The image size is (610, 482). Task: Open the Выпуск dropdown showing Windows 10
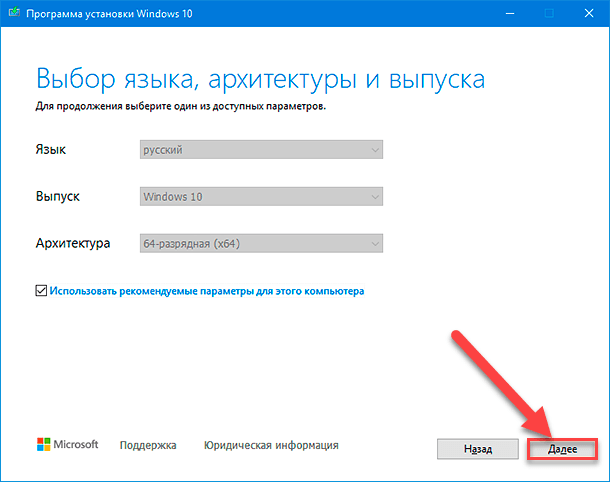pos(261,196)
